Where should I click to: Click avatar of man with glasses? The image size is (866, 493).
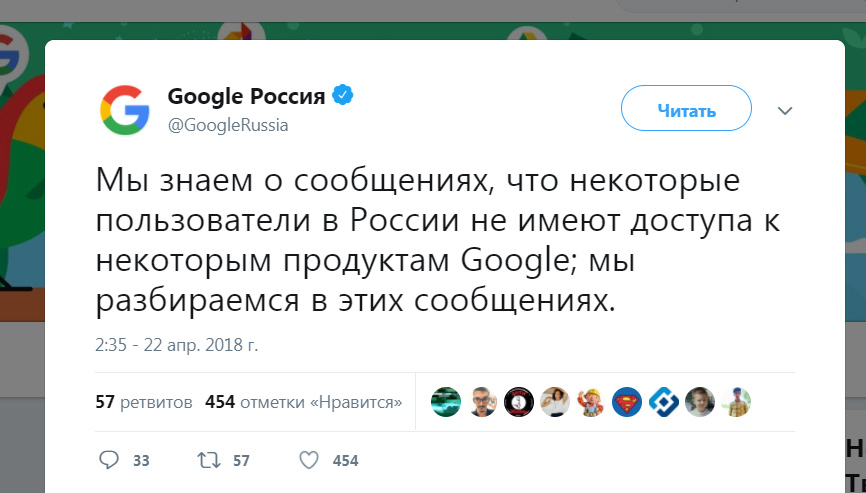click(x=482, y=402)
